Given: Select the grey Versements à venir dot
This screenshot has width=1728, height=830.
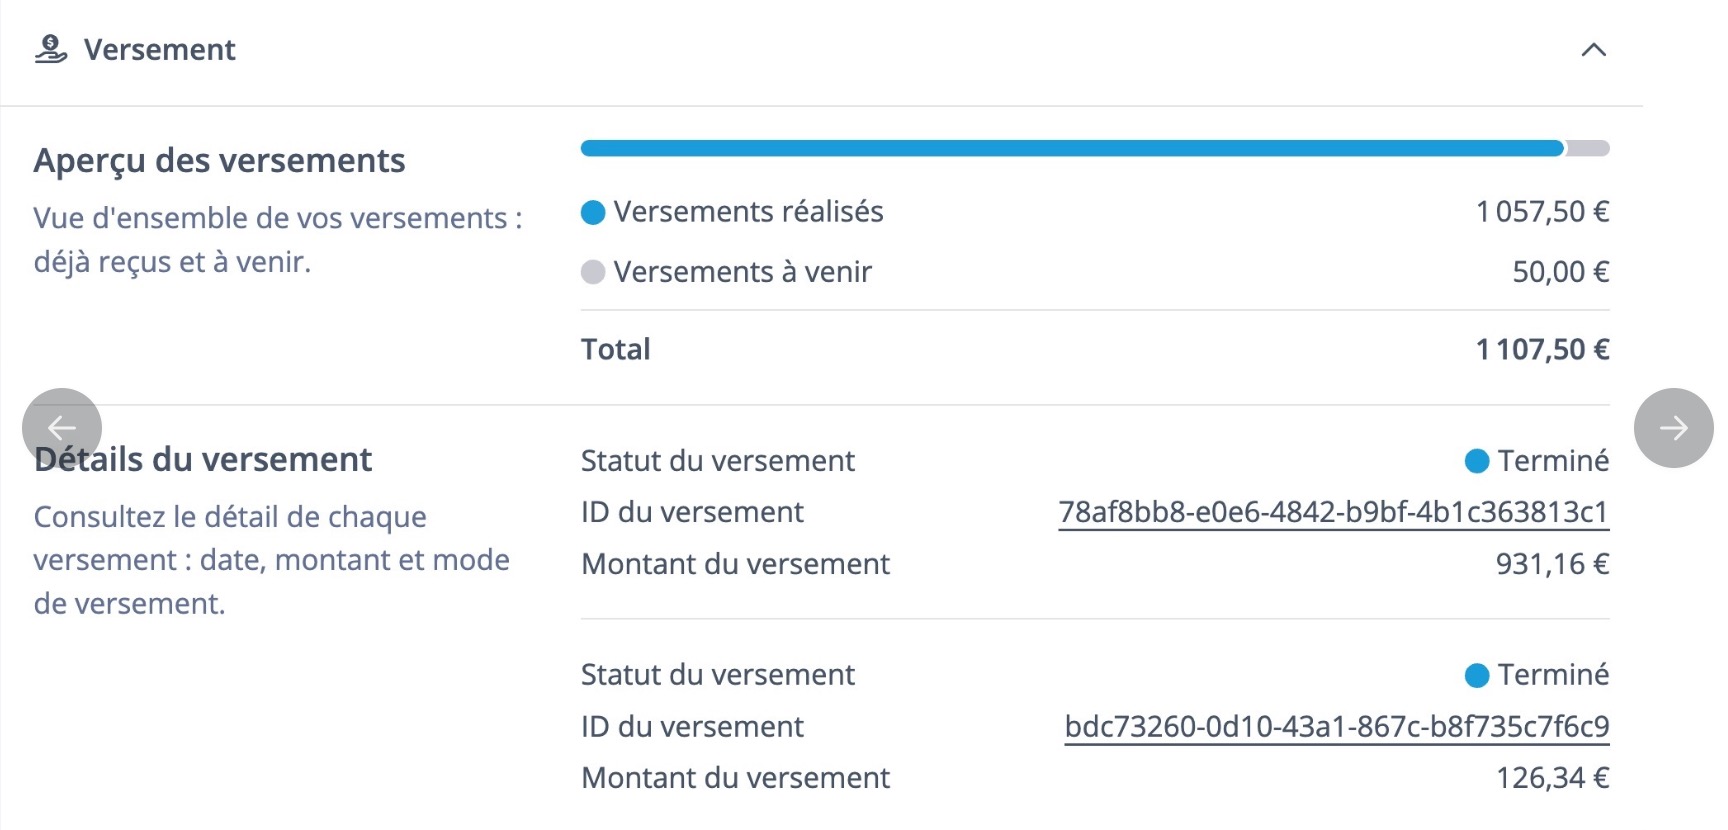Looking at the screenshot, I should [x=593, y=272].
